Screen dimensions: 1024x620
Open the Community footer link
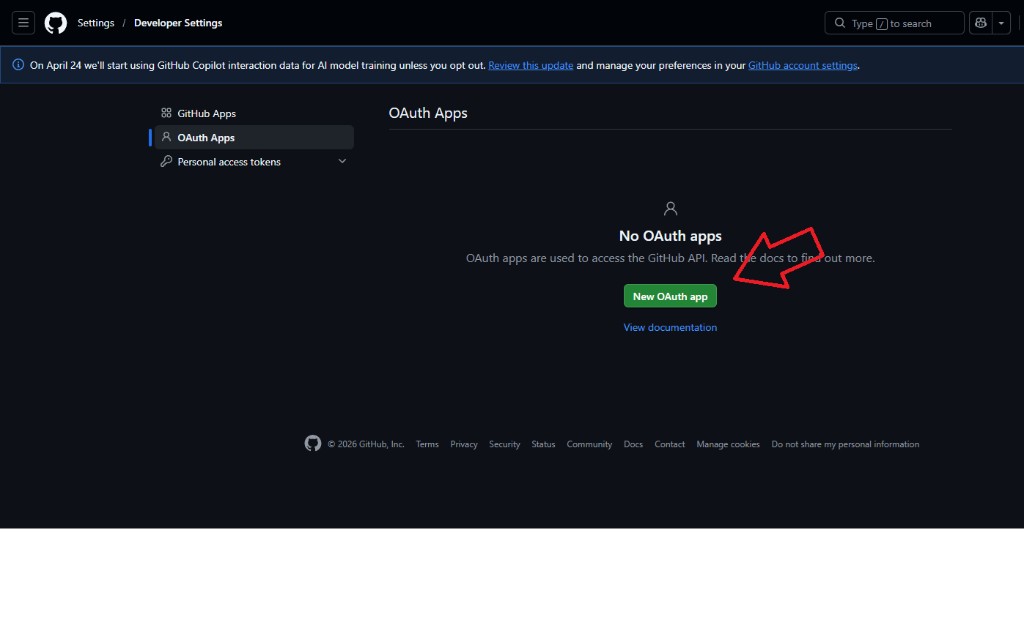589,444
